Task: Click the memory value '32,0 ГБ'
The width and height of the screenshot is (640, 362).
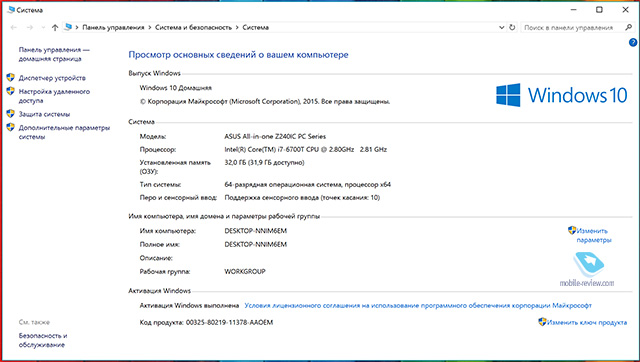Action: (235, 162)
